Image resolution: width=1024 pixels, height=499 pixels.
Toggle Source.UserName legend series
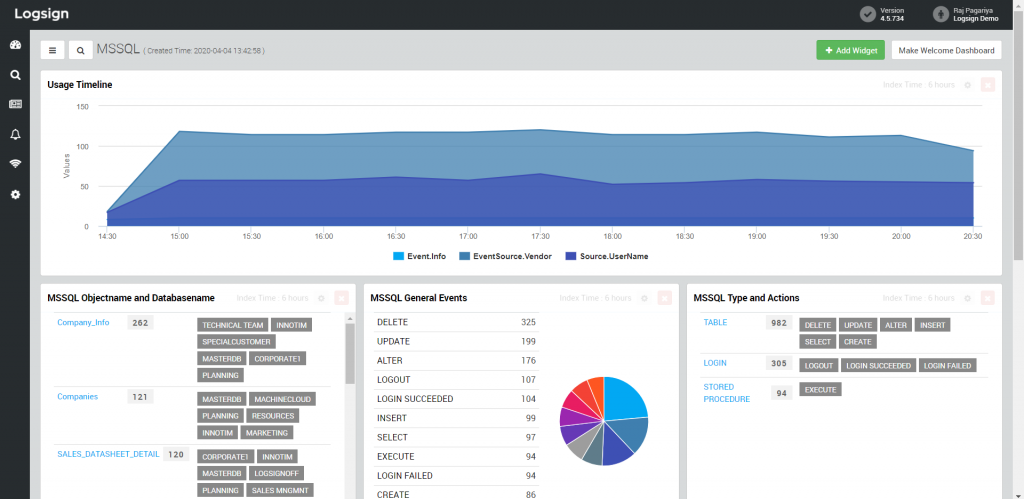click(x=607, y=256)
